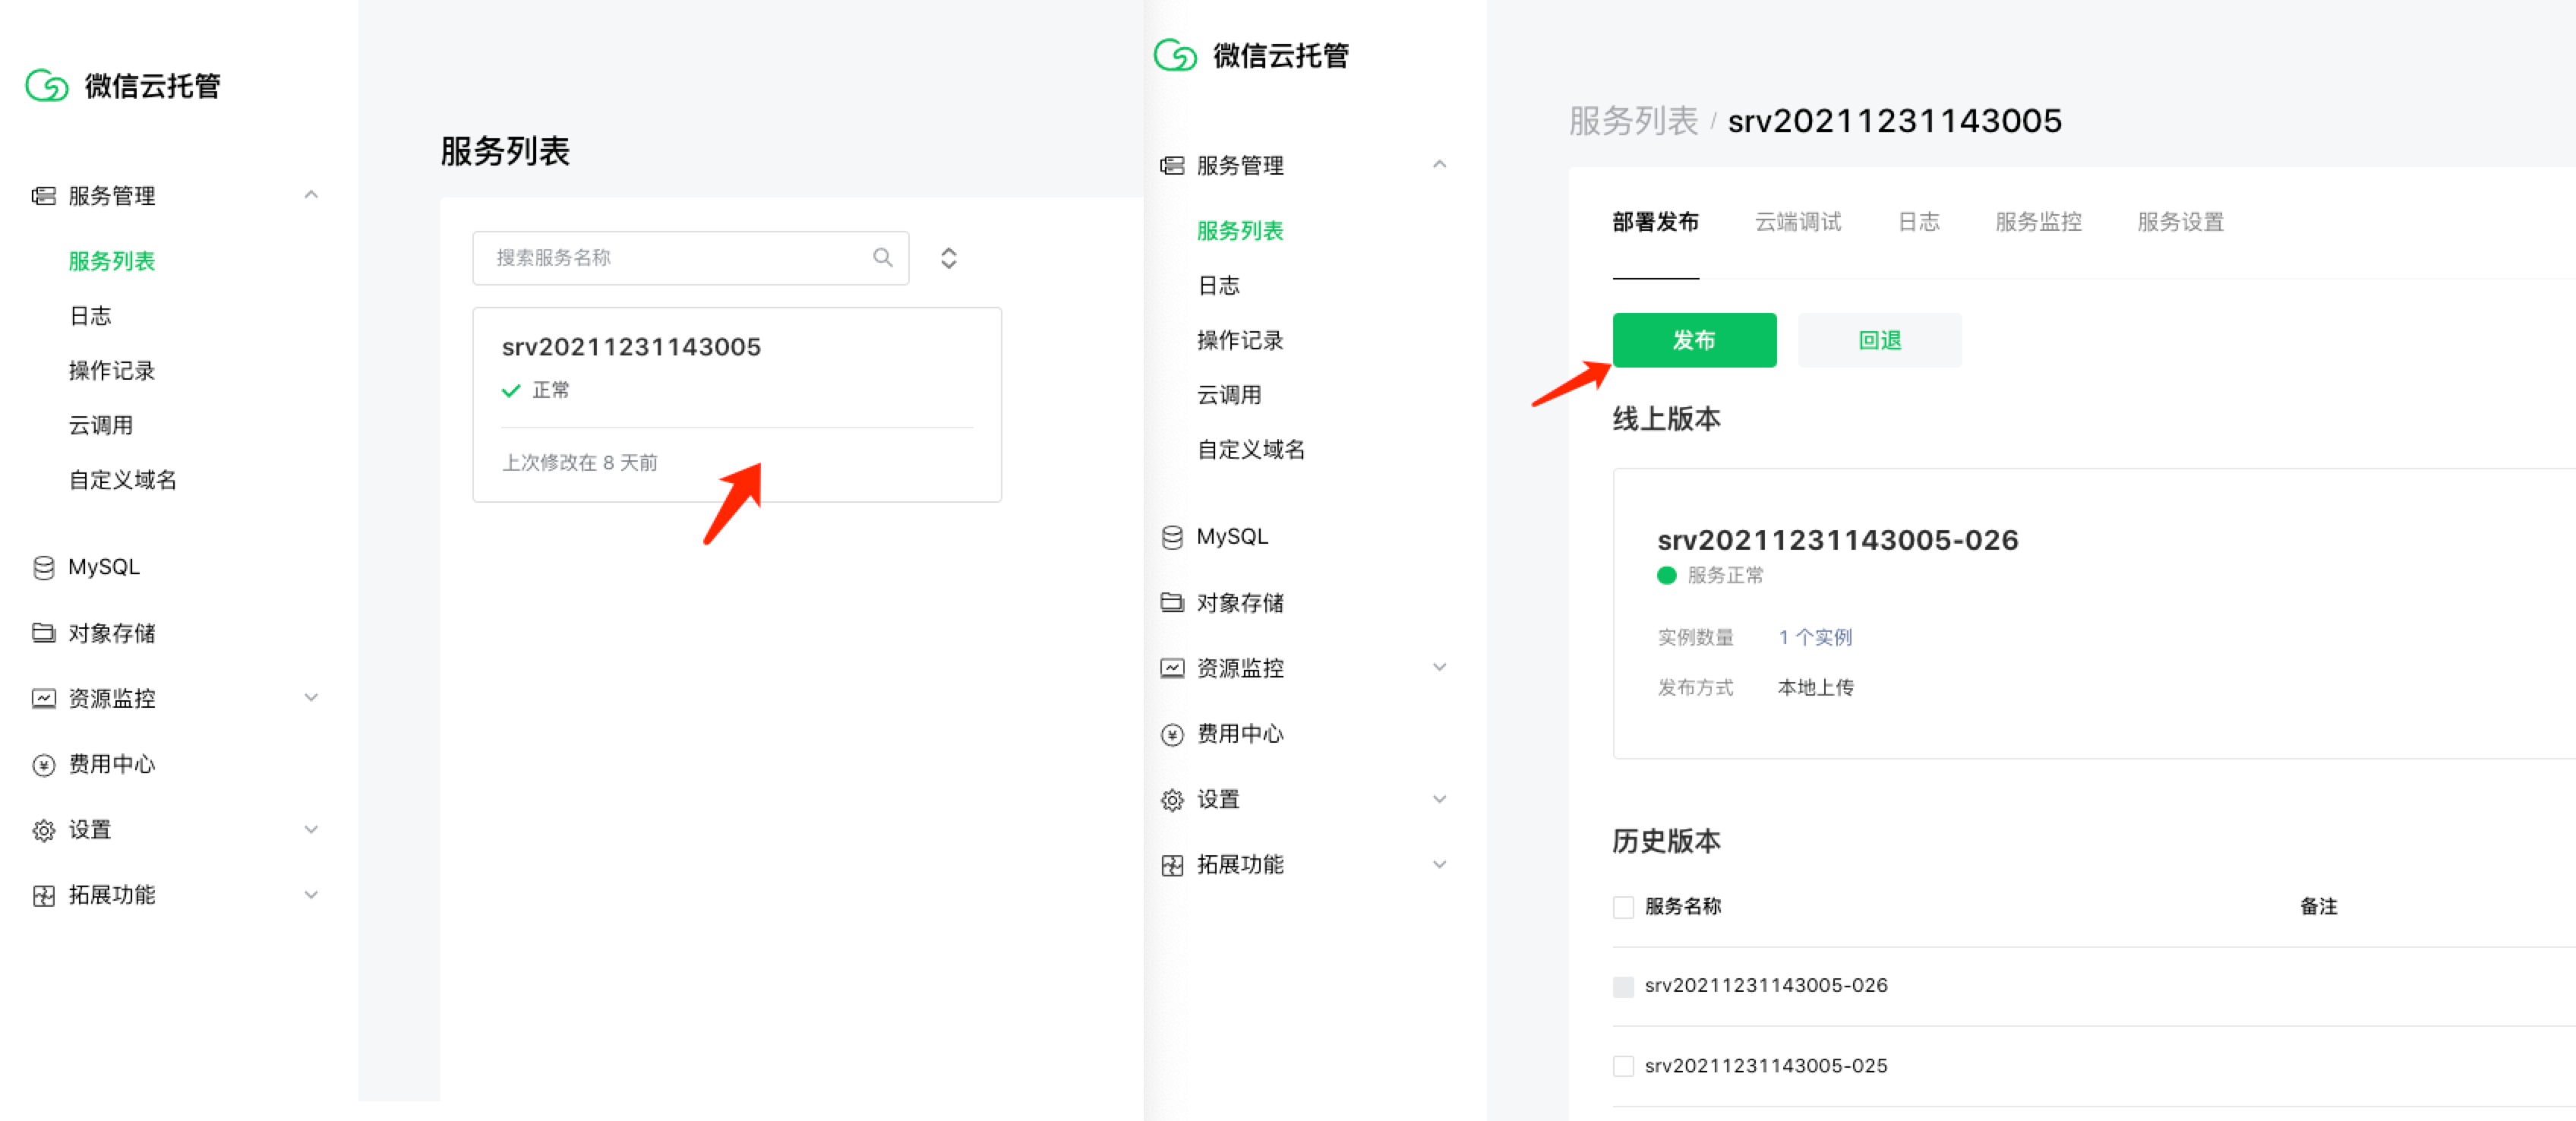2576x1121 pixels.
Task: Collapse 服务管理 chevron in left panel
Action: tap(311, 195)
